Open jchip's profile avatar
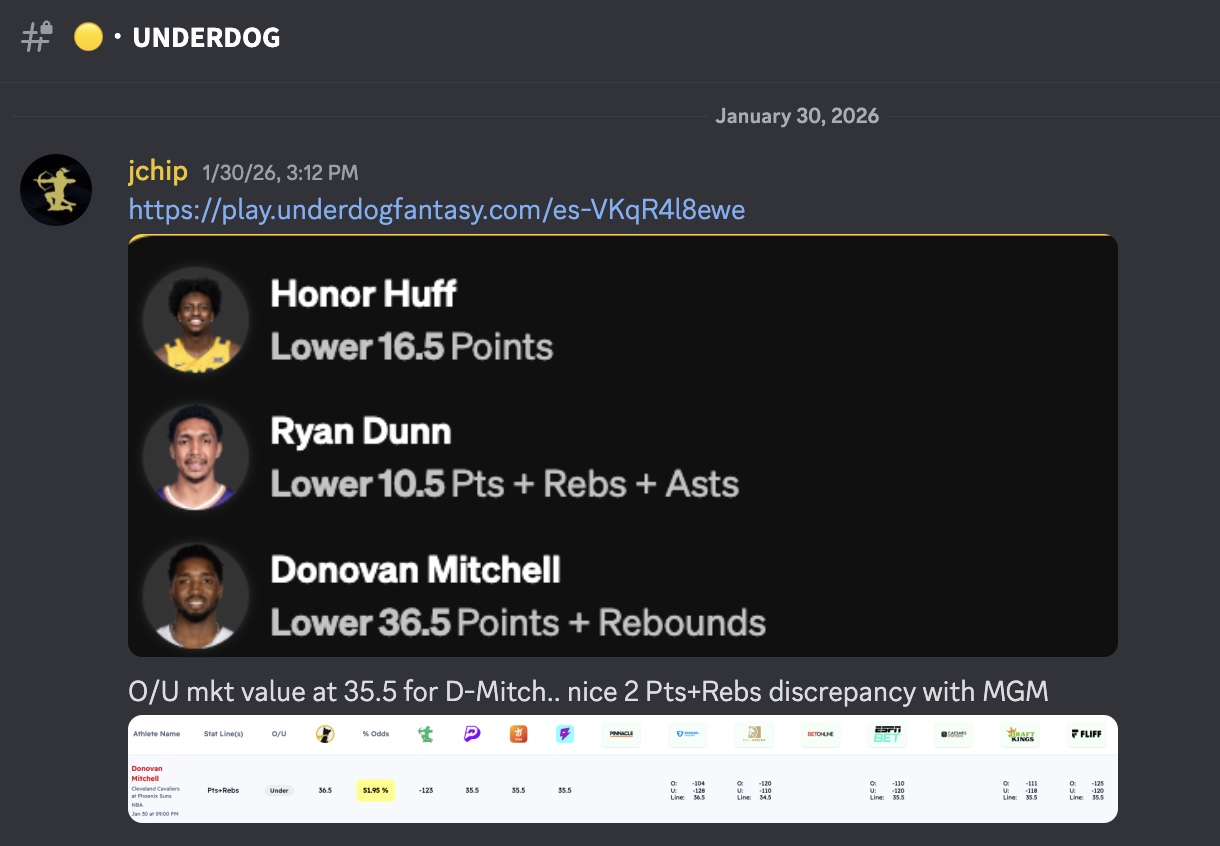The height and width of the screenshot is (846, 1220). click(56, 189)
